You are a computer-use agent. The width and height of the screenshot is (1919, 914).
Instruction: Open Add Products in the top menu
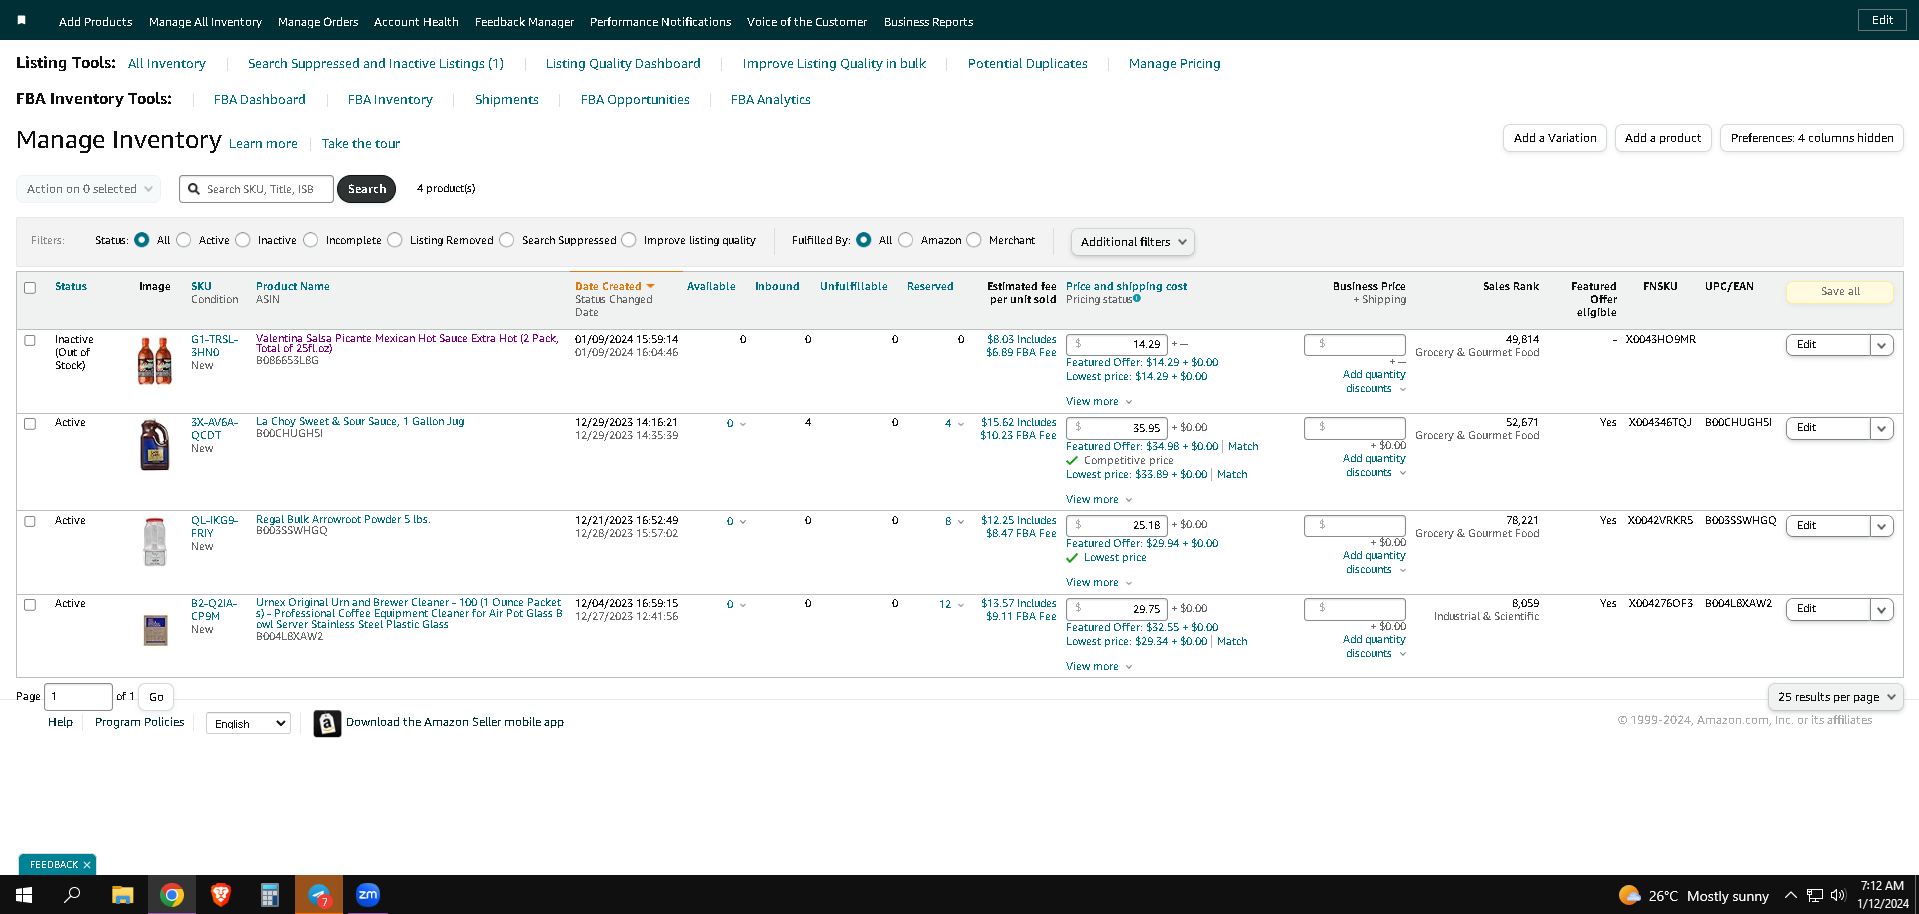[96, 22]
